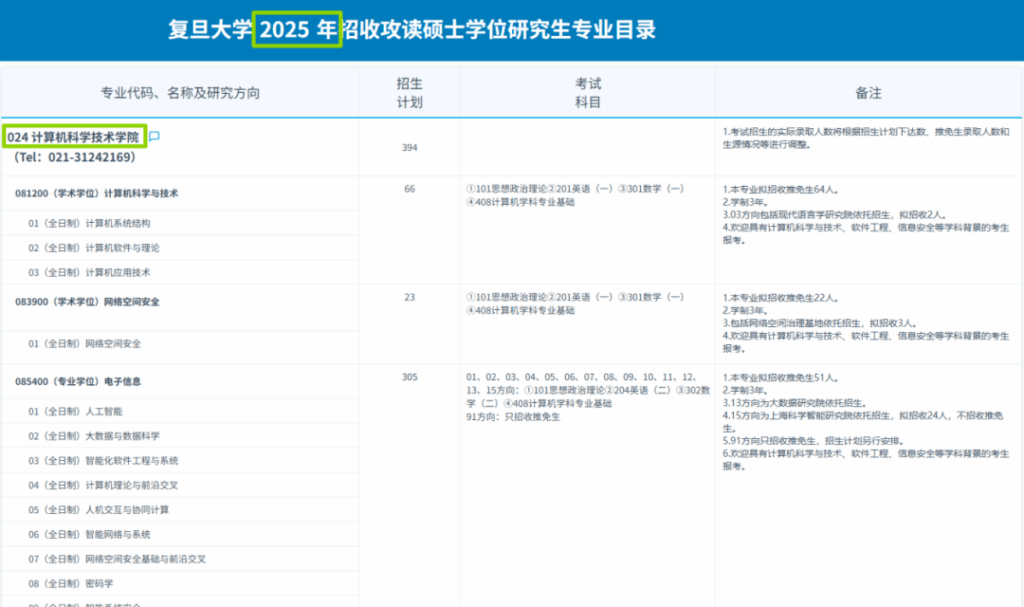Click the note 本专业拟招收推免生22人

(780, 298)
